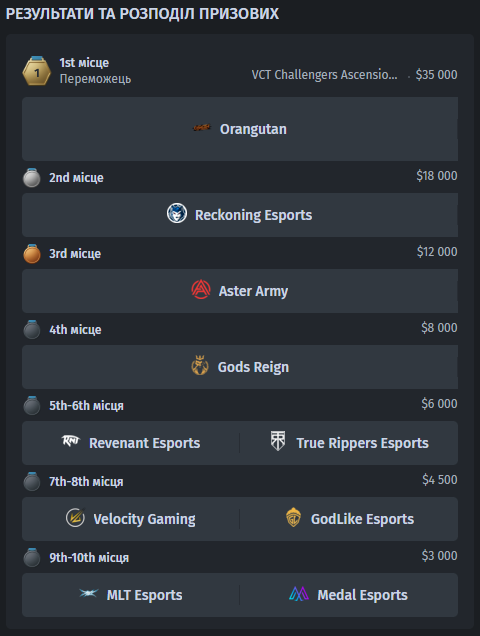
Task: Click the True Rippers Esports shield logo
Action: point(278,441)
